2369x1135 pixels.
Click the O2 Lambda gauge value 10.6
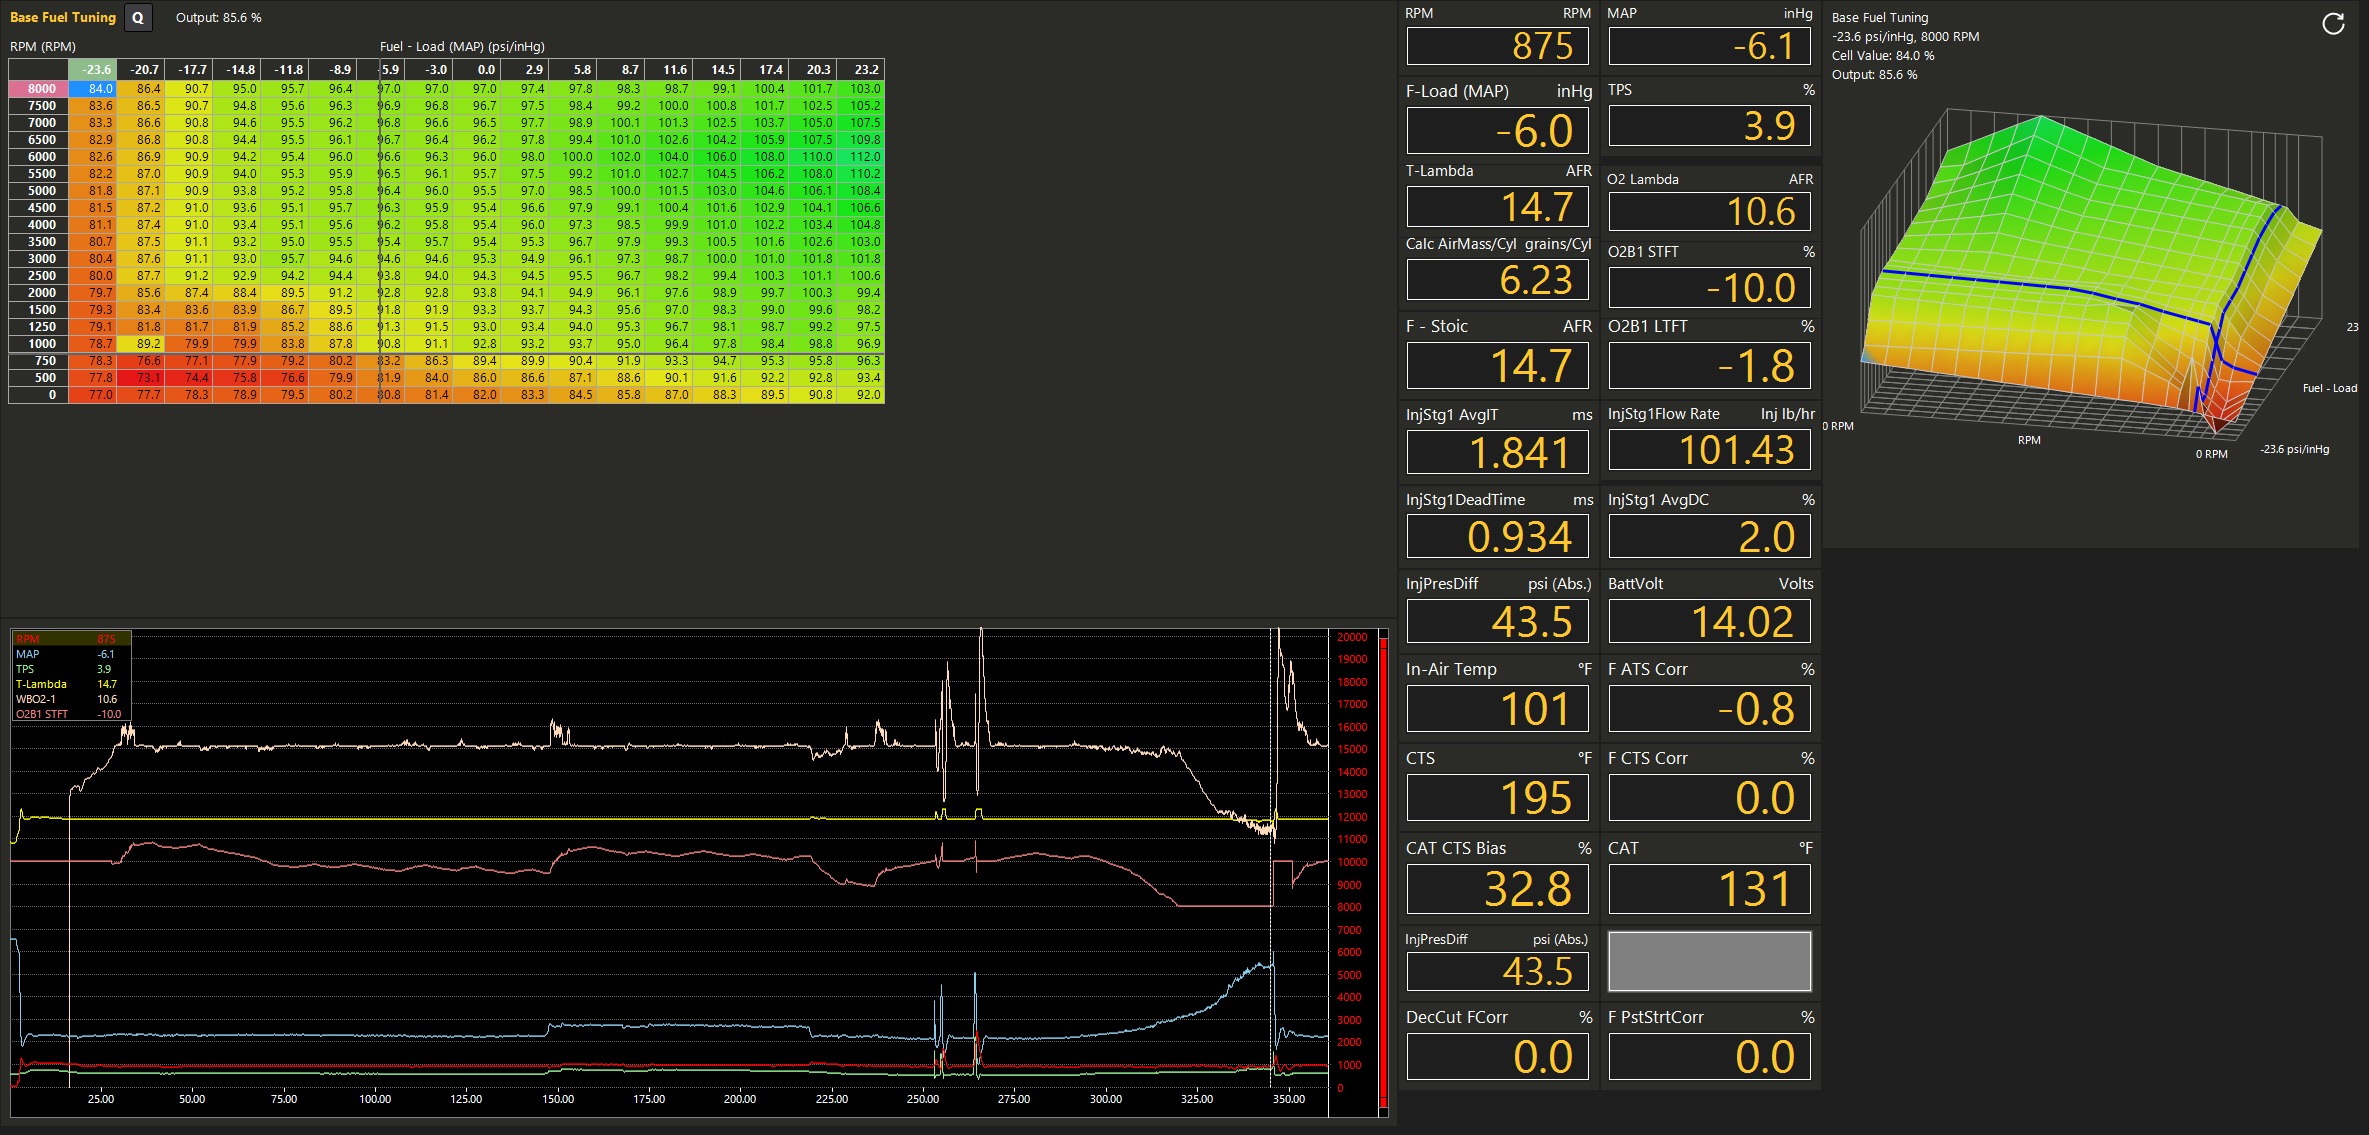[1709, 211]
